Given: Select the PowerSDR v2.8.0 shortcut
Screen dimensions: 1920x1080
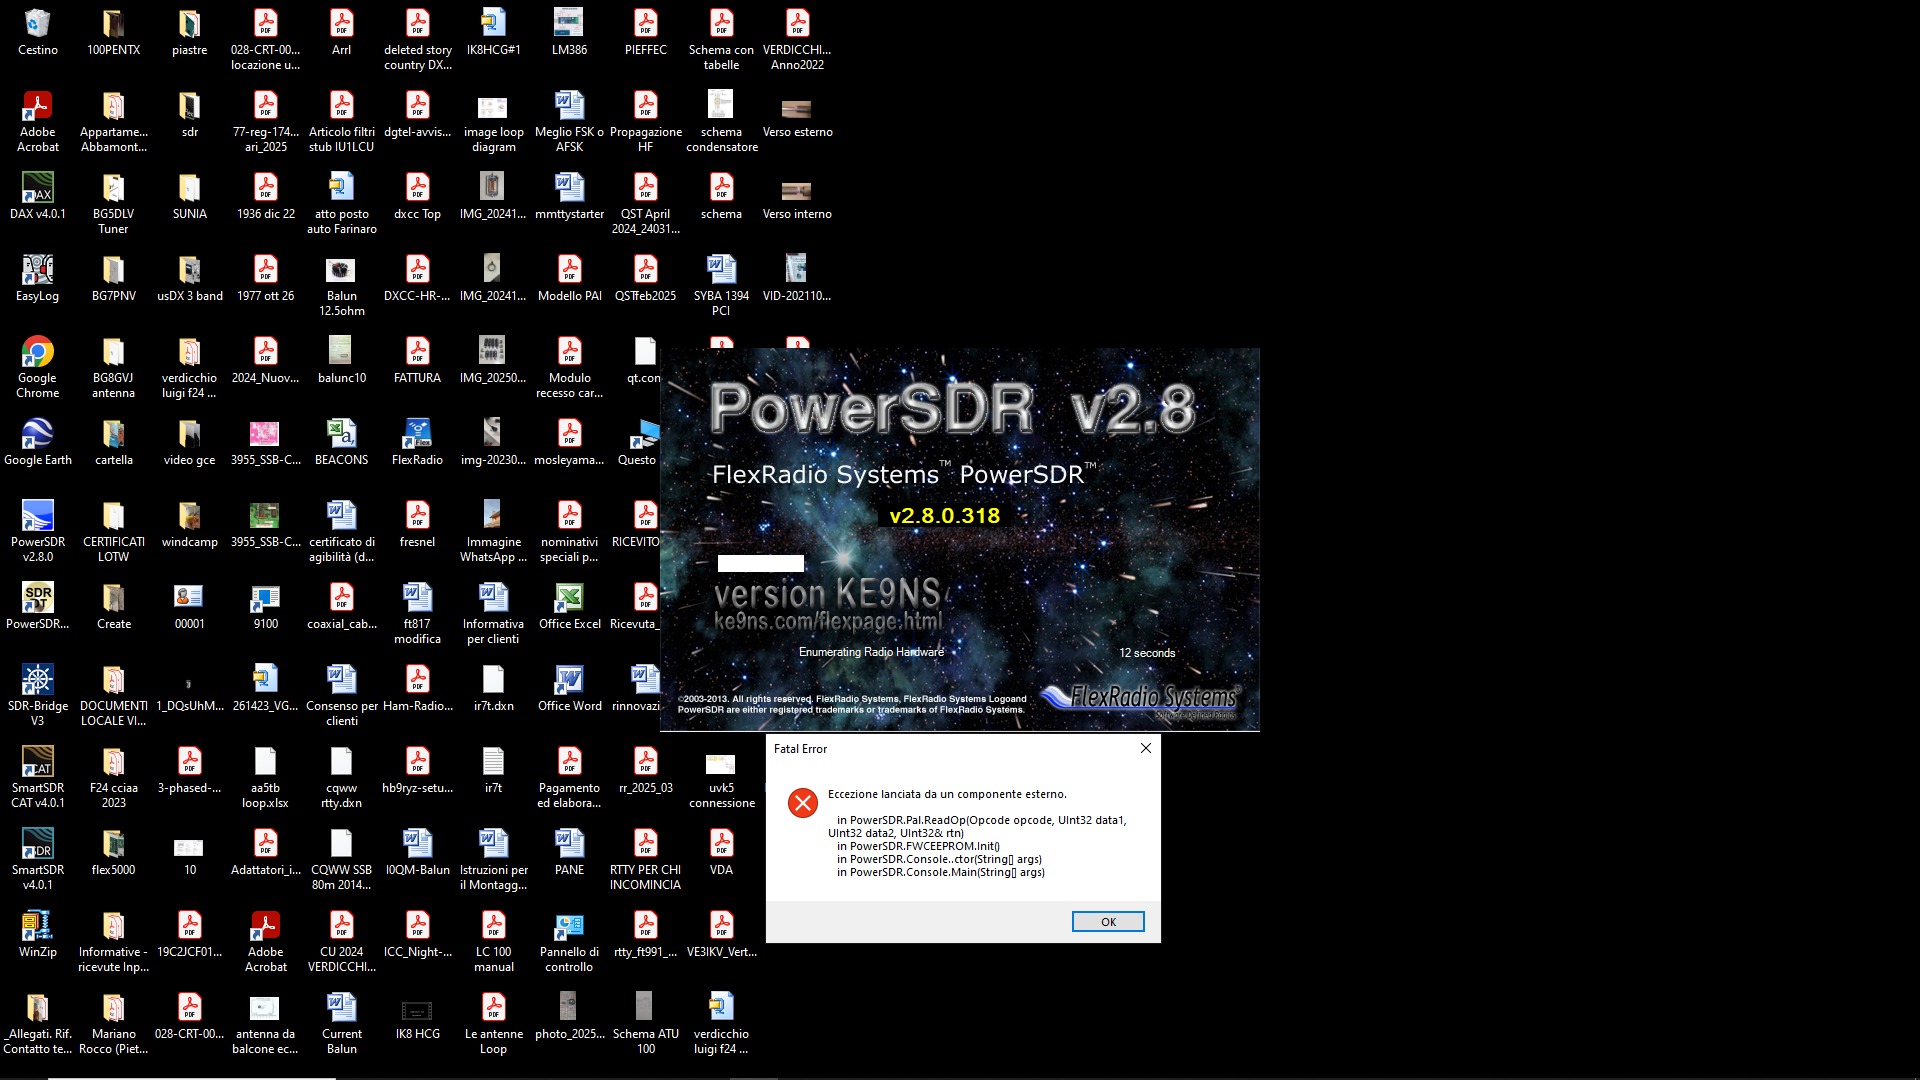Looking at the screenshot, I should (38, 531).
